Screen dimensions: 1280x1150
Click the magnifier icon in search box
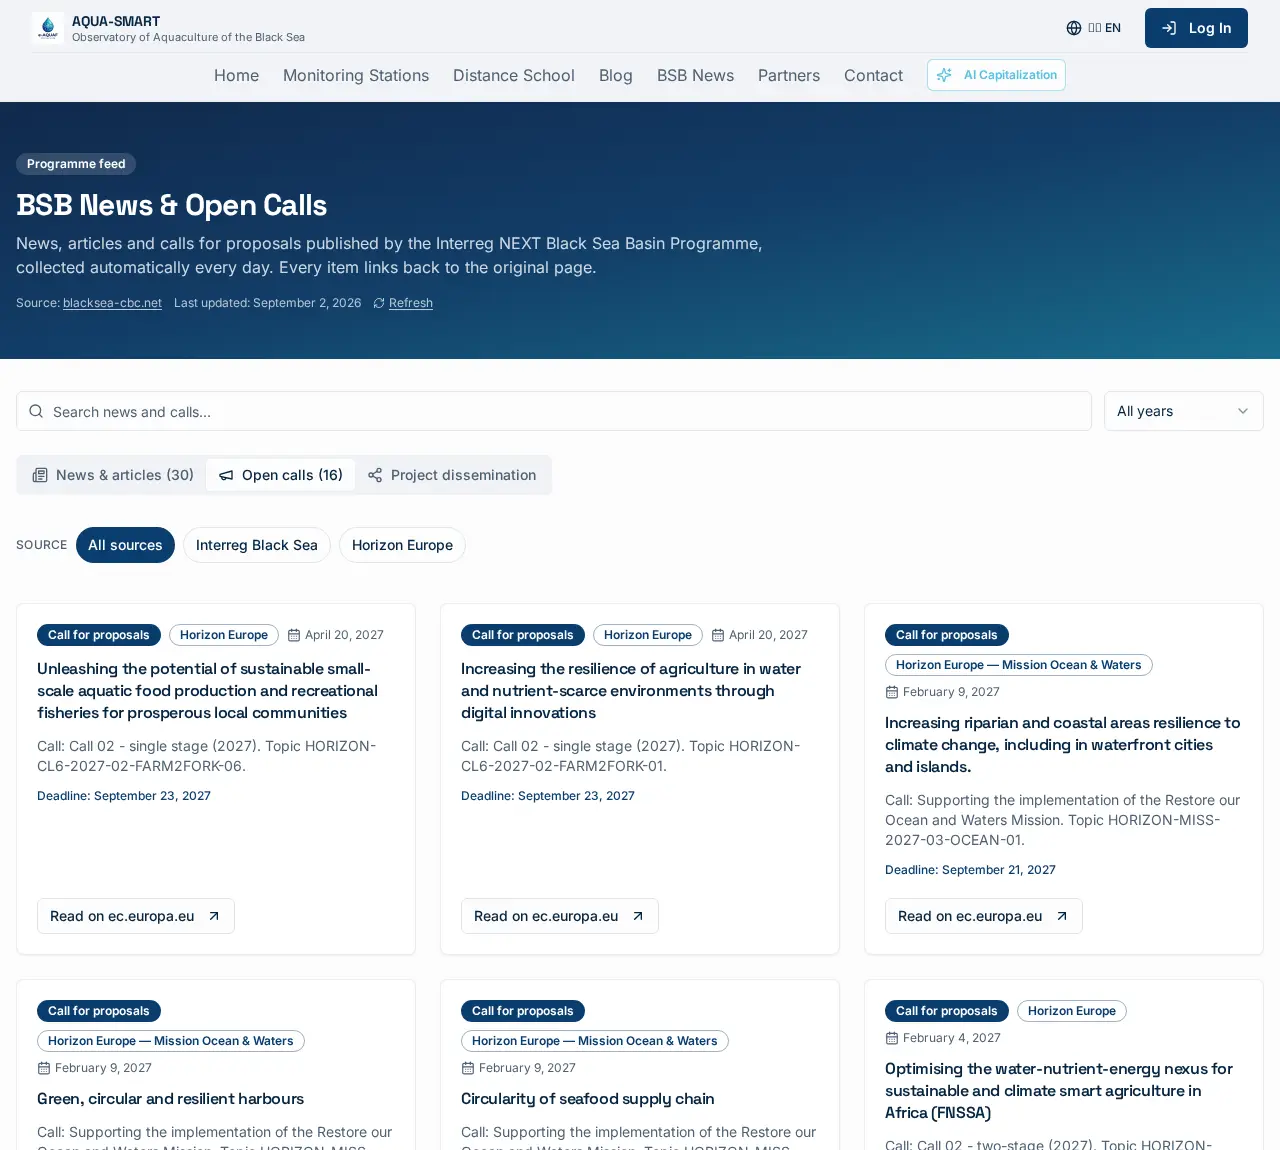(36, 411)
